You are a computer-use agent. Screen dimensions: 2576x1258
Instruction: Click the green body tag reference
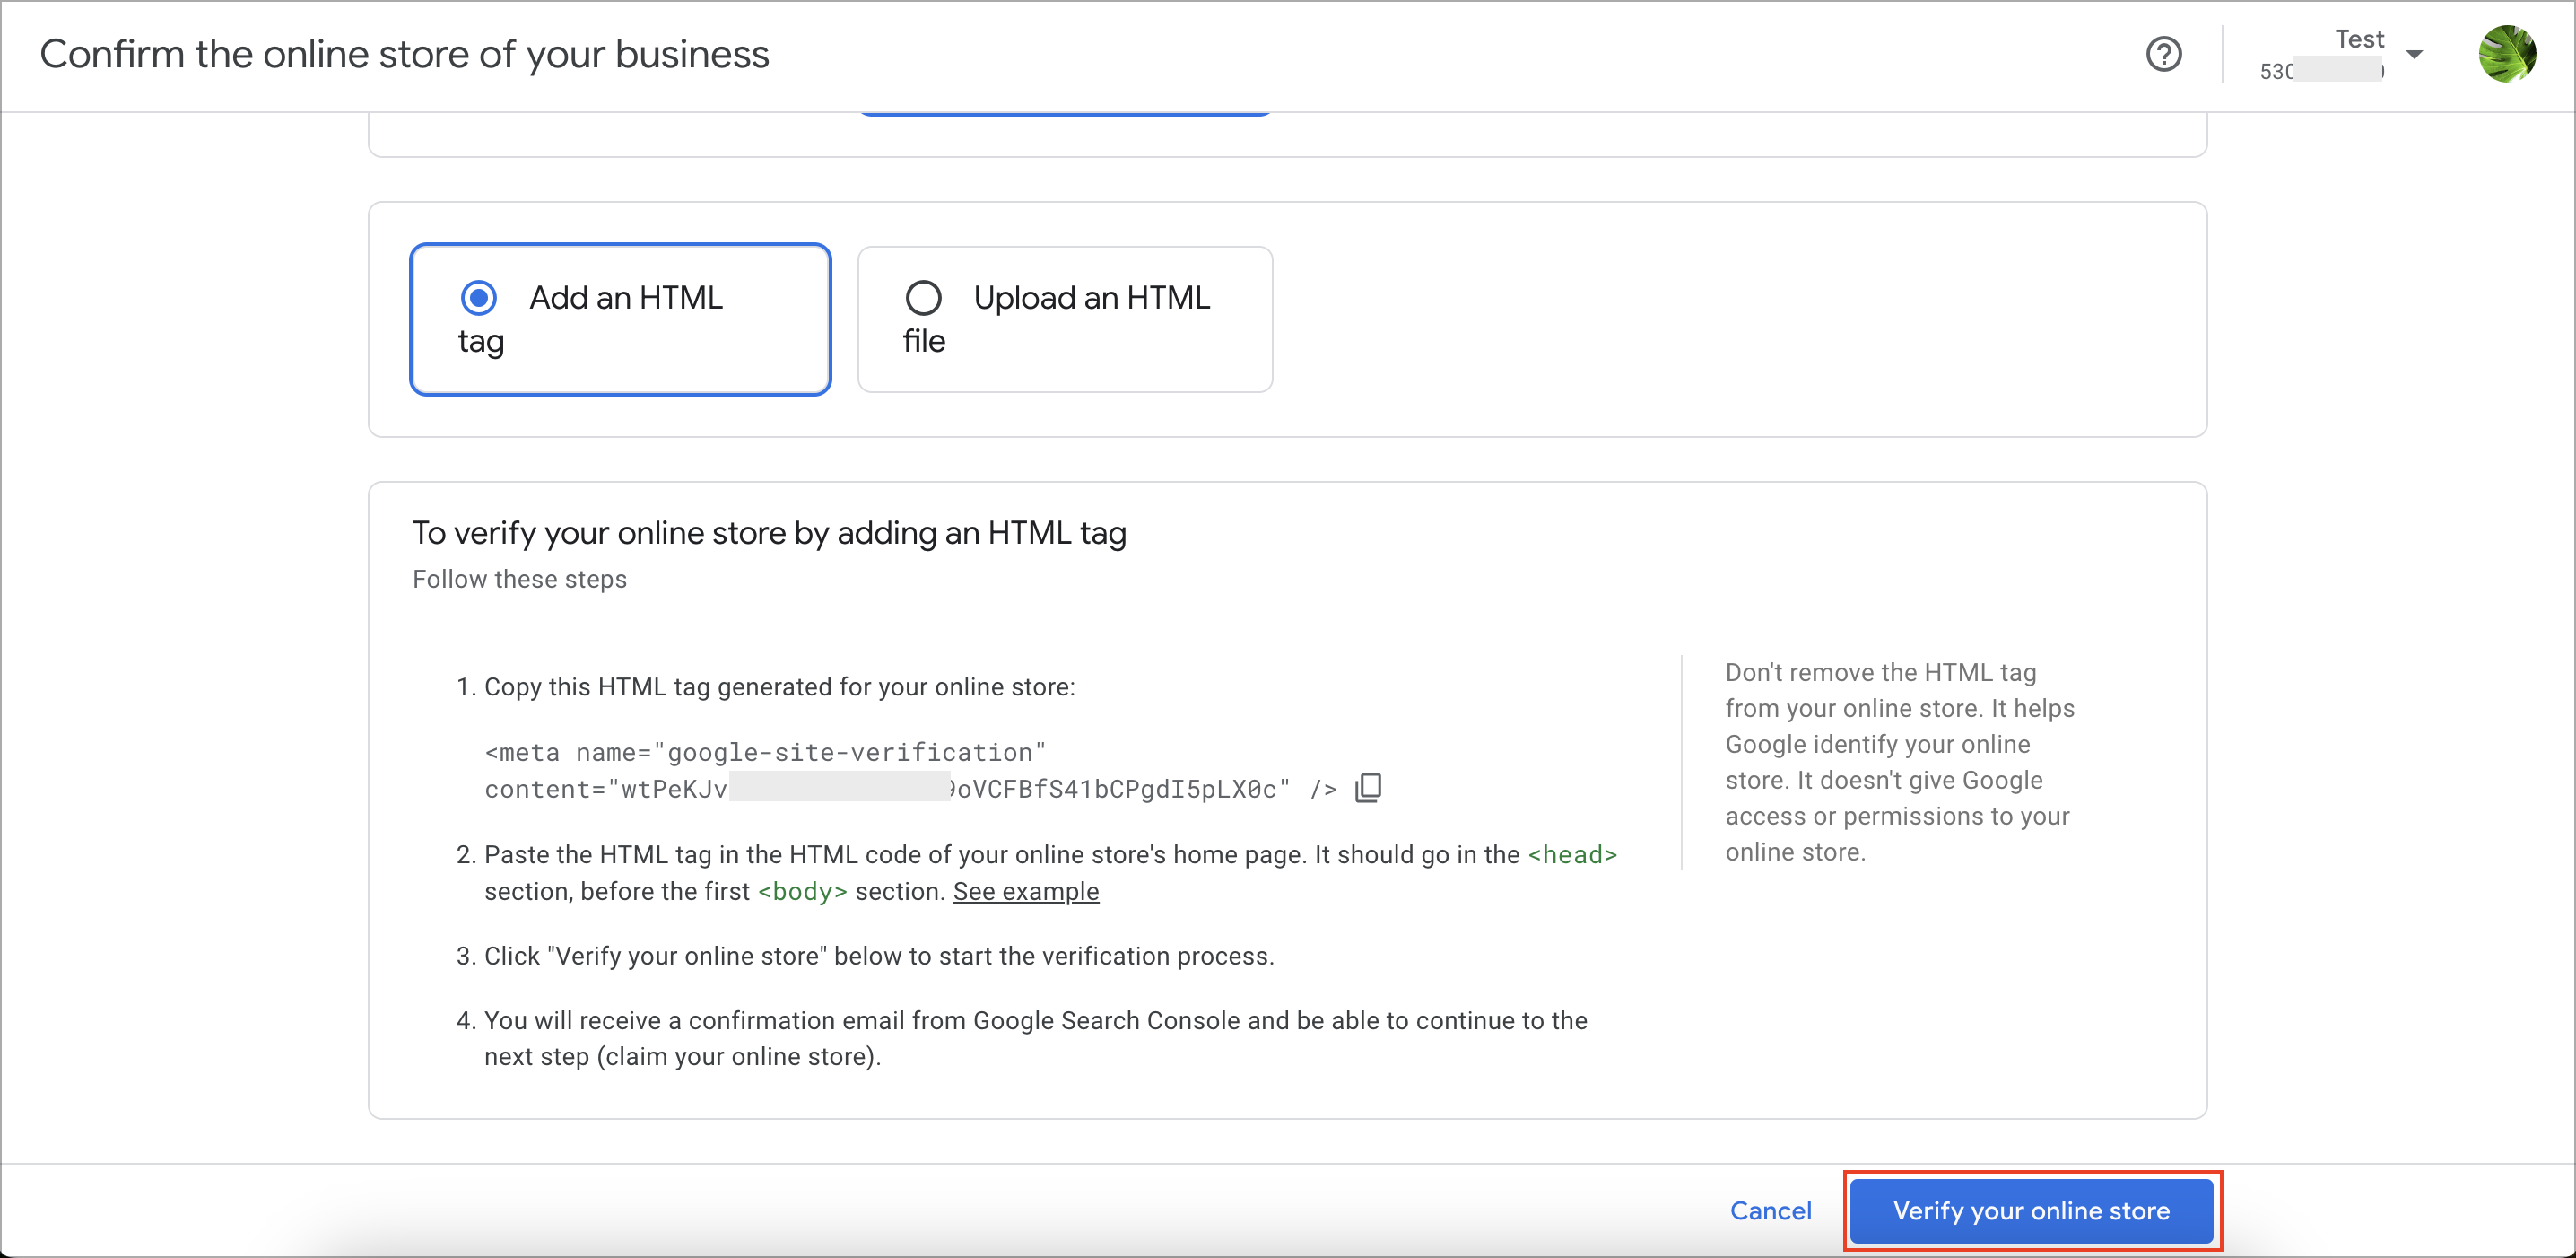point(802,891)
